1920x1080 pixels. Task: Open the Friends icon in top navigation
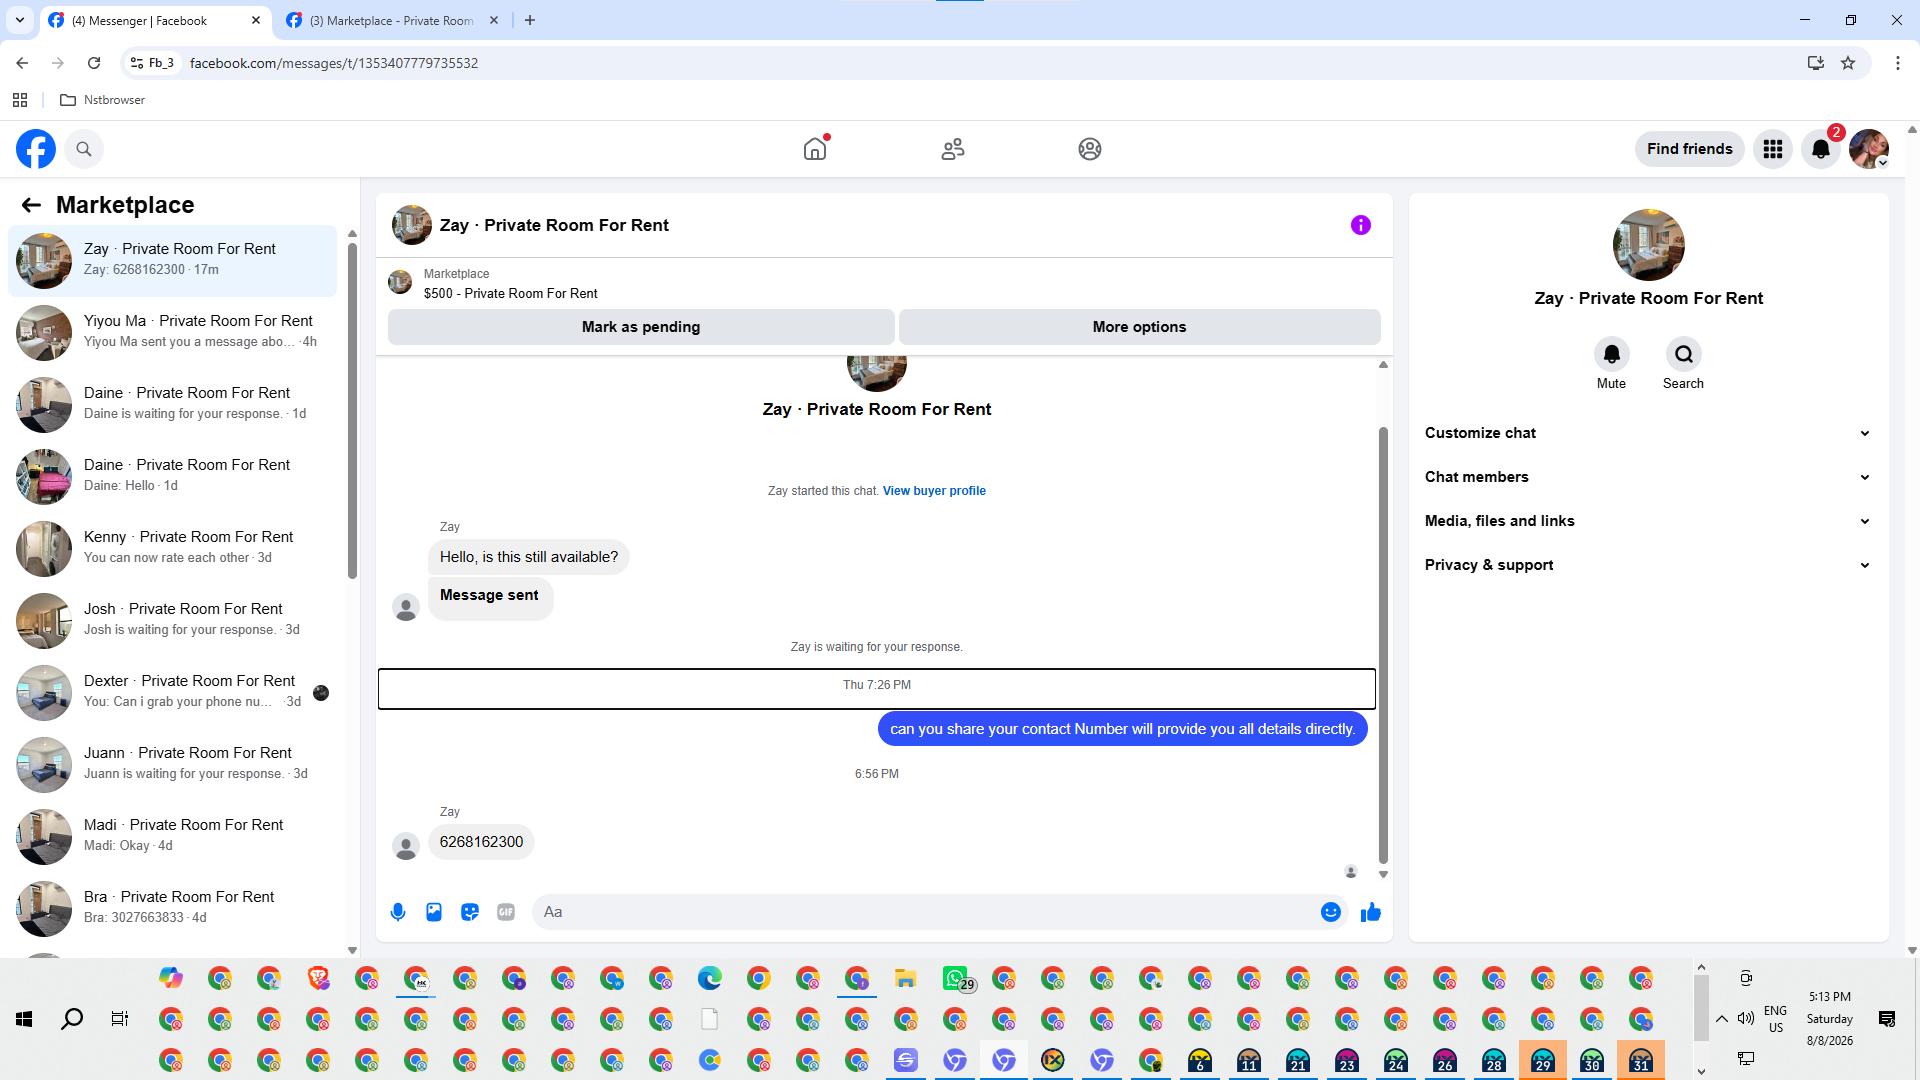click(x=953, y=149)
